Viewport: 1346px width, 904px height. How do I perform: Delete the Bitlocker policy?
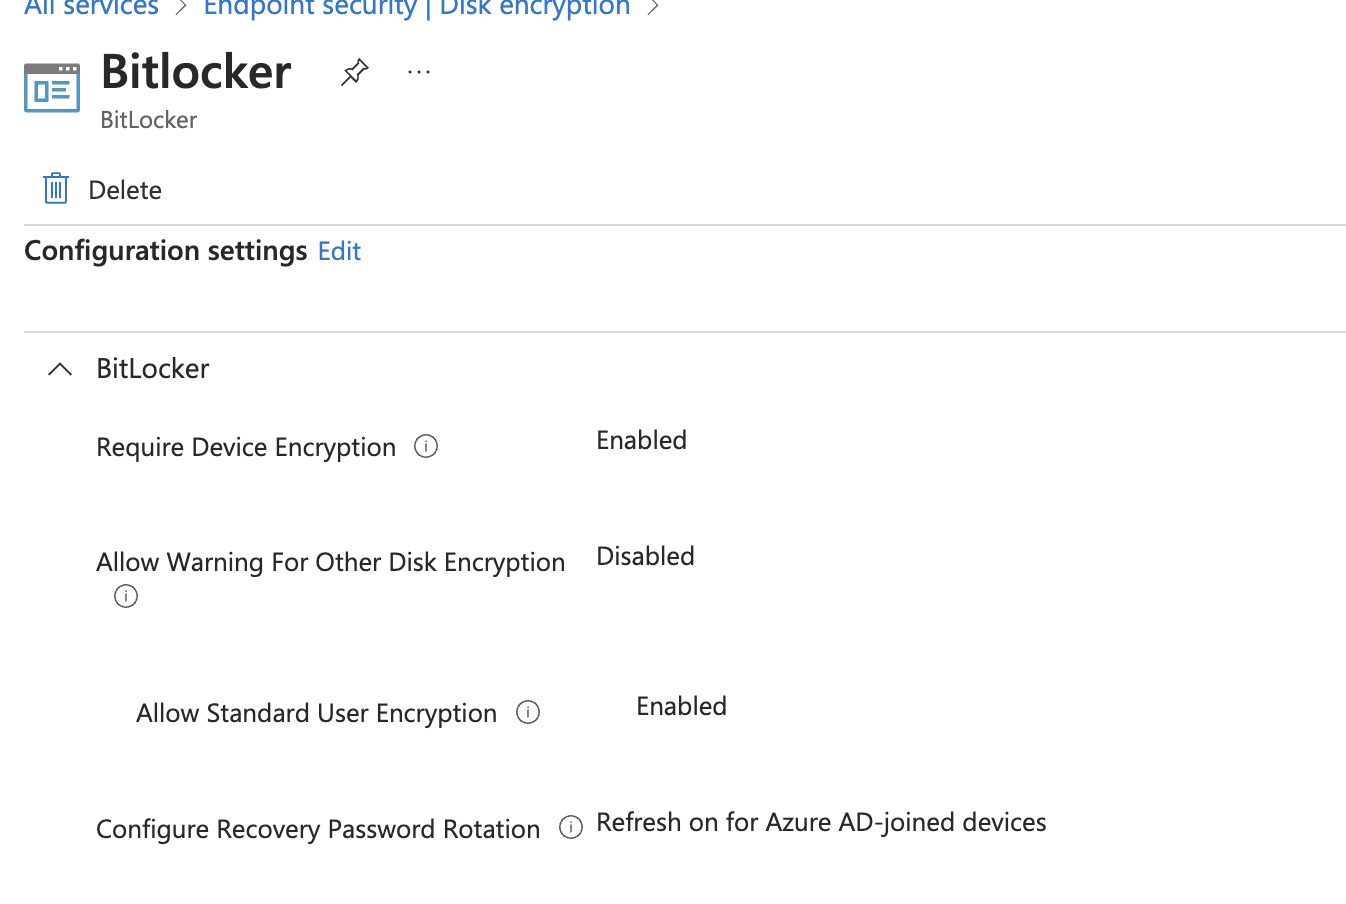(125, 189)
